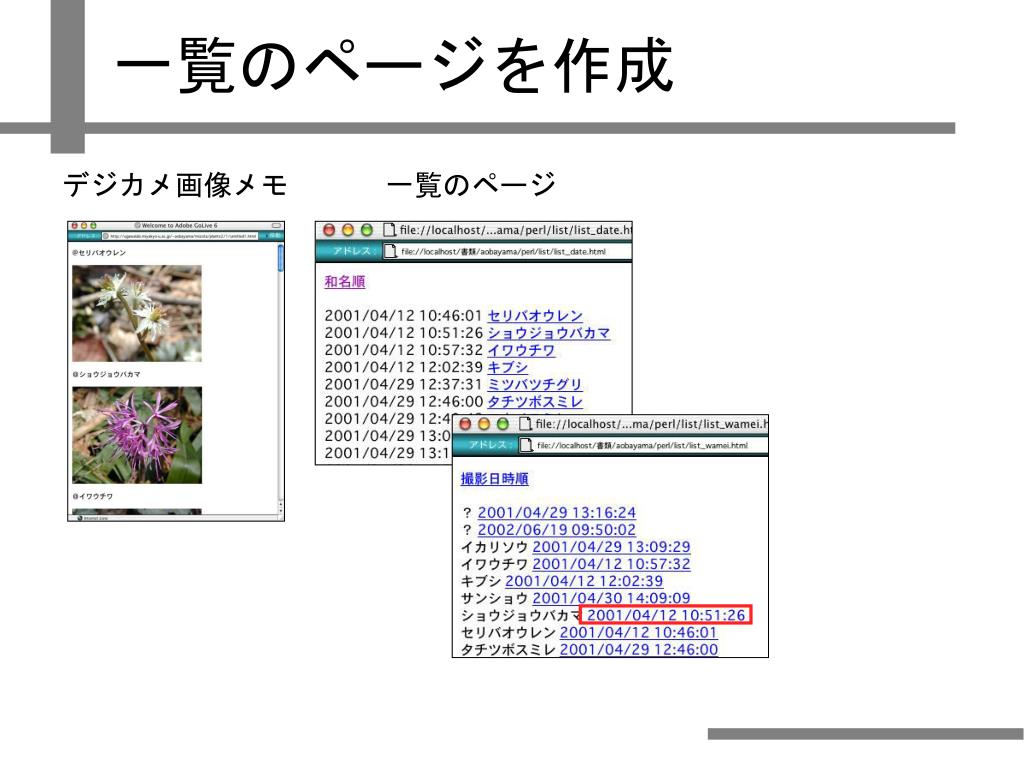The height and width of the screenshot is (768, 1024).
Task: Open the 2001/04/29 13:16:24 link
Action: click(557, 513)
